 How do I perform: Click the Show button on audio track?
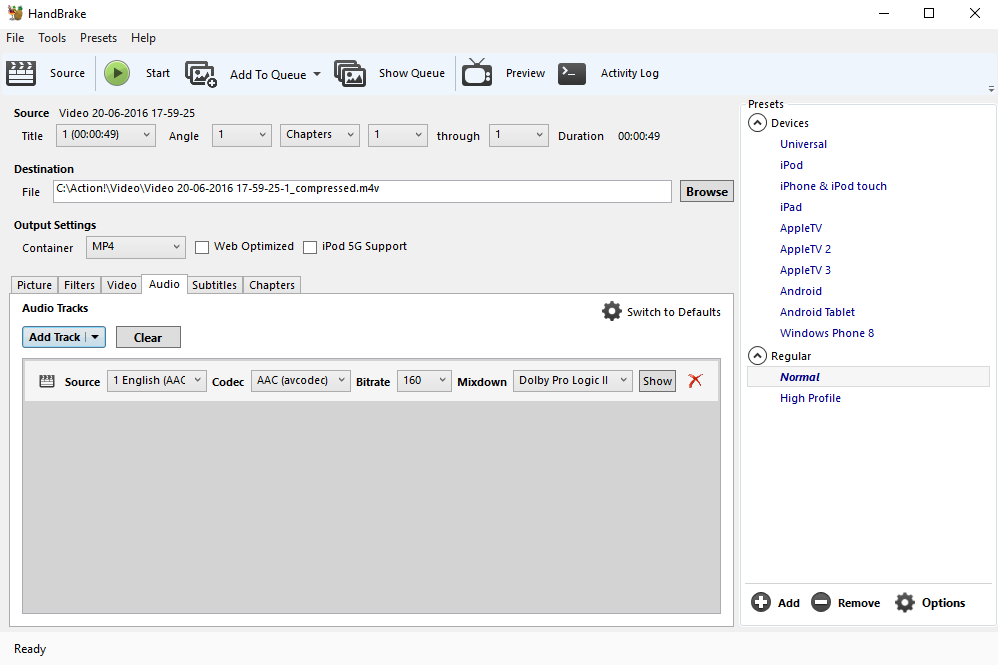657,381
